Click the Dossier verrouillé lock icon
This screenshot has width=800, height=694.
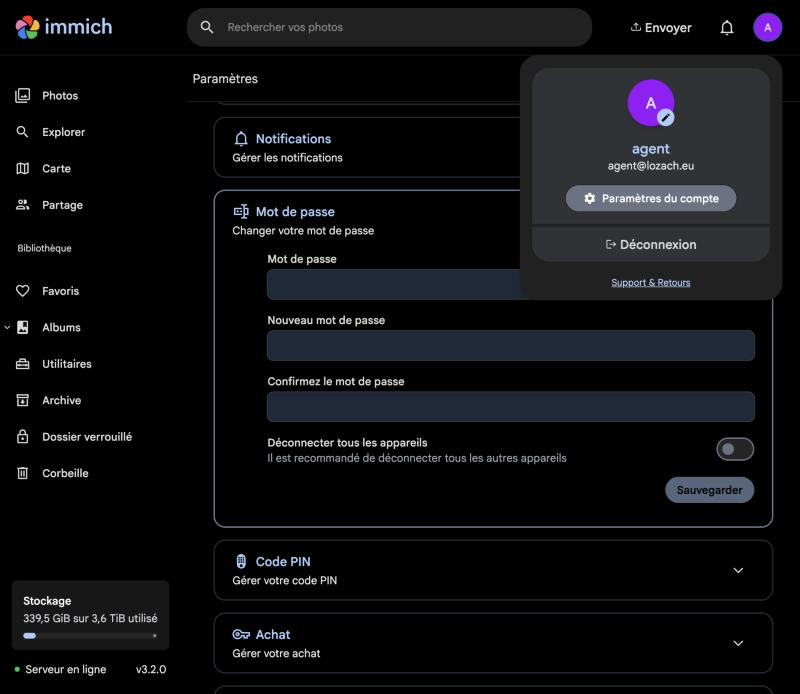point(22,437)
